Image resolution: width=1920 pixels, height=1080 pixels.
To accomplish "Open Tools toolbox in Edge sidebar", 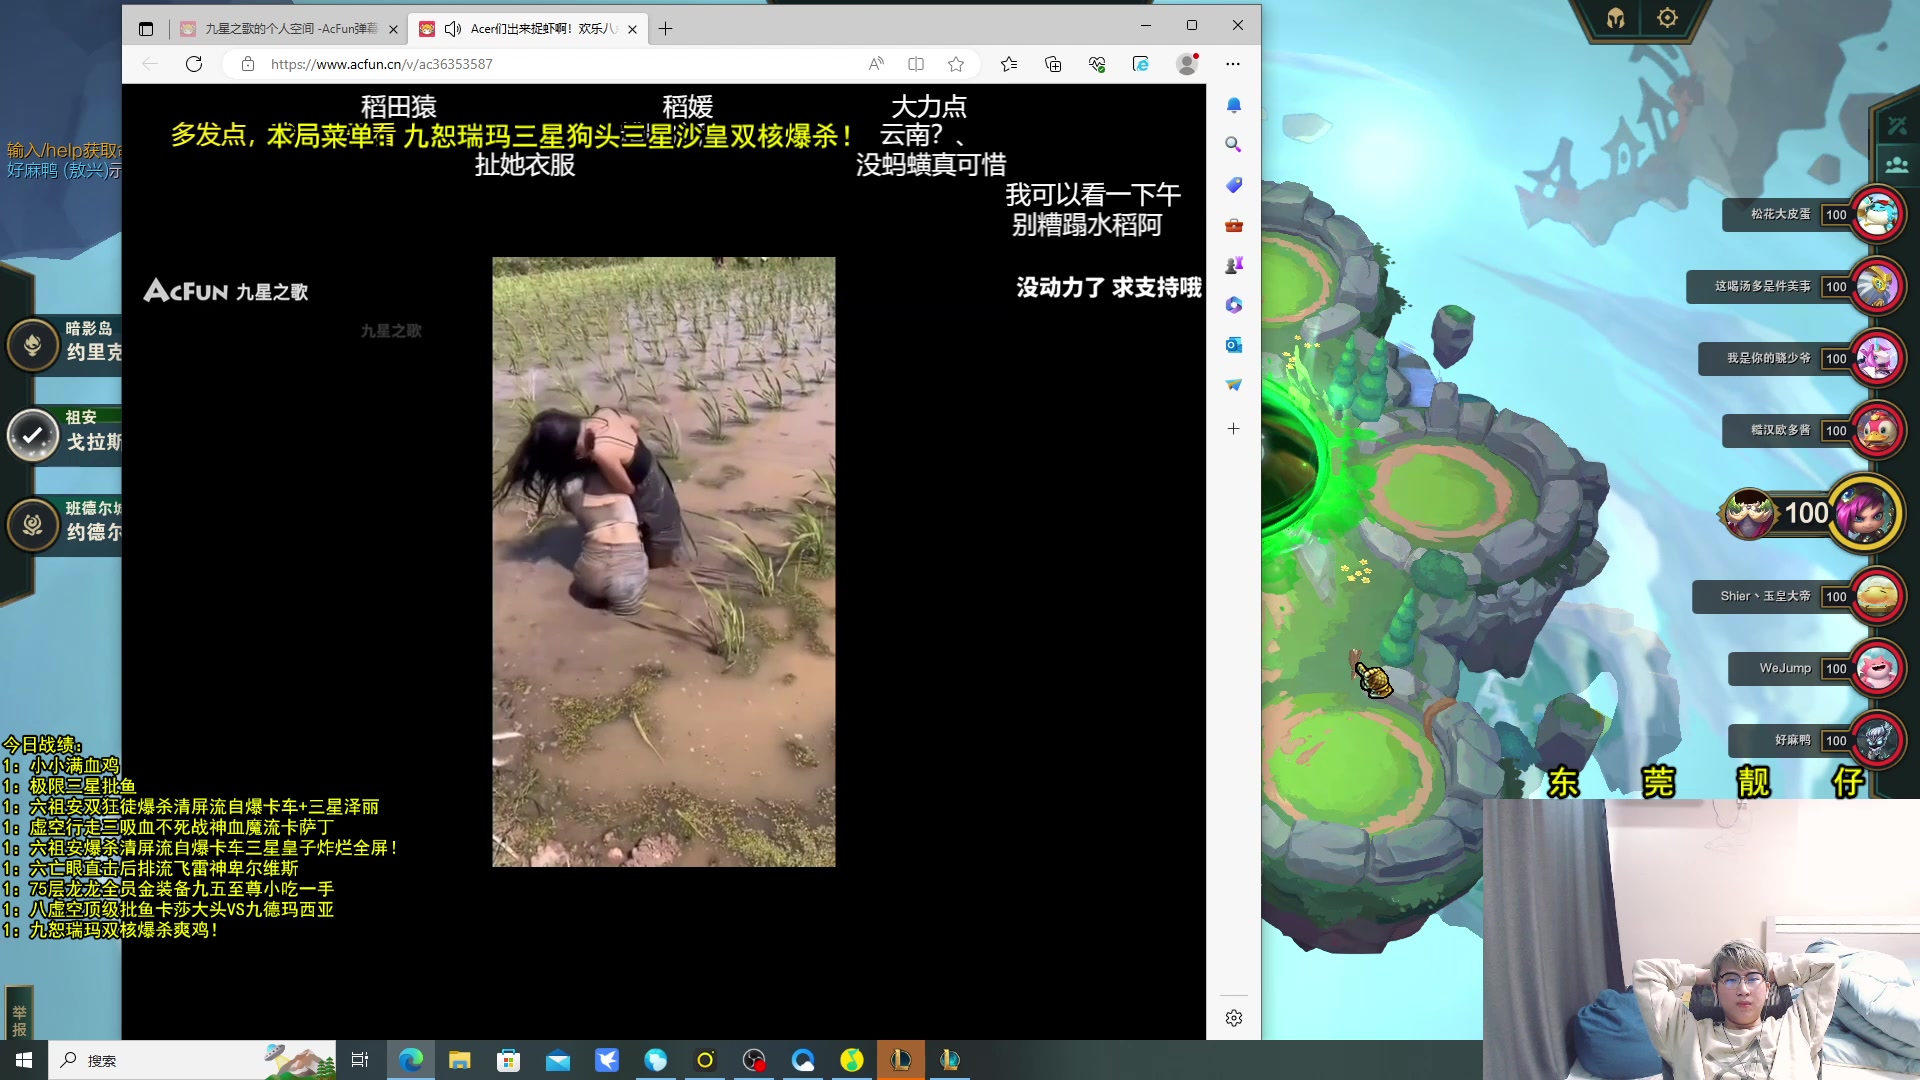I will [1234, 225].
